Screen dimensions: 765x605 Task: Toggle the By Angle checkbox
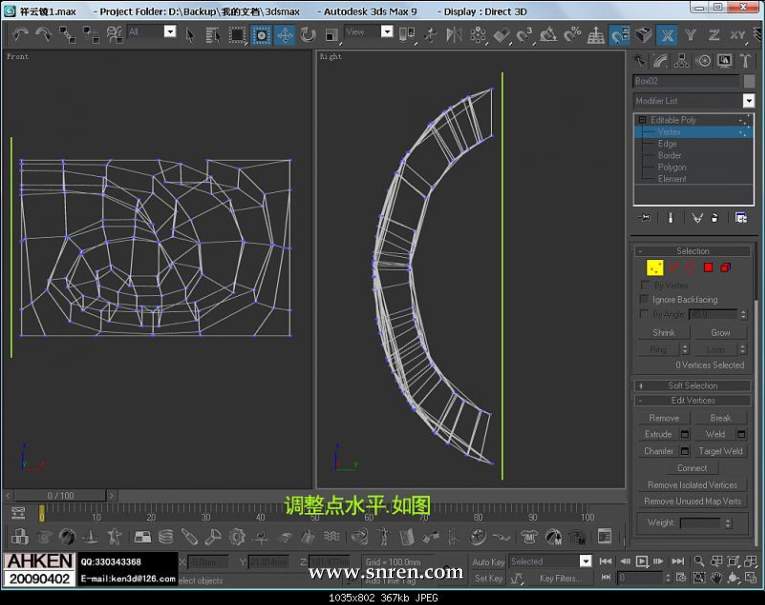644,314
